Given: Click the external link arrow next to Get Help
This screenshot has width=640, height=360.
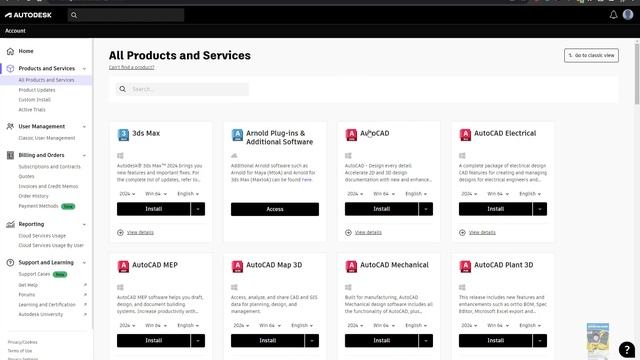Looking at the screenshot, I should coord(85,285).
